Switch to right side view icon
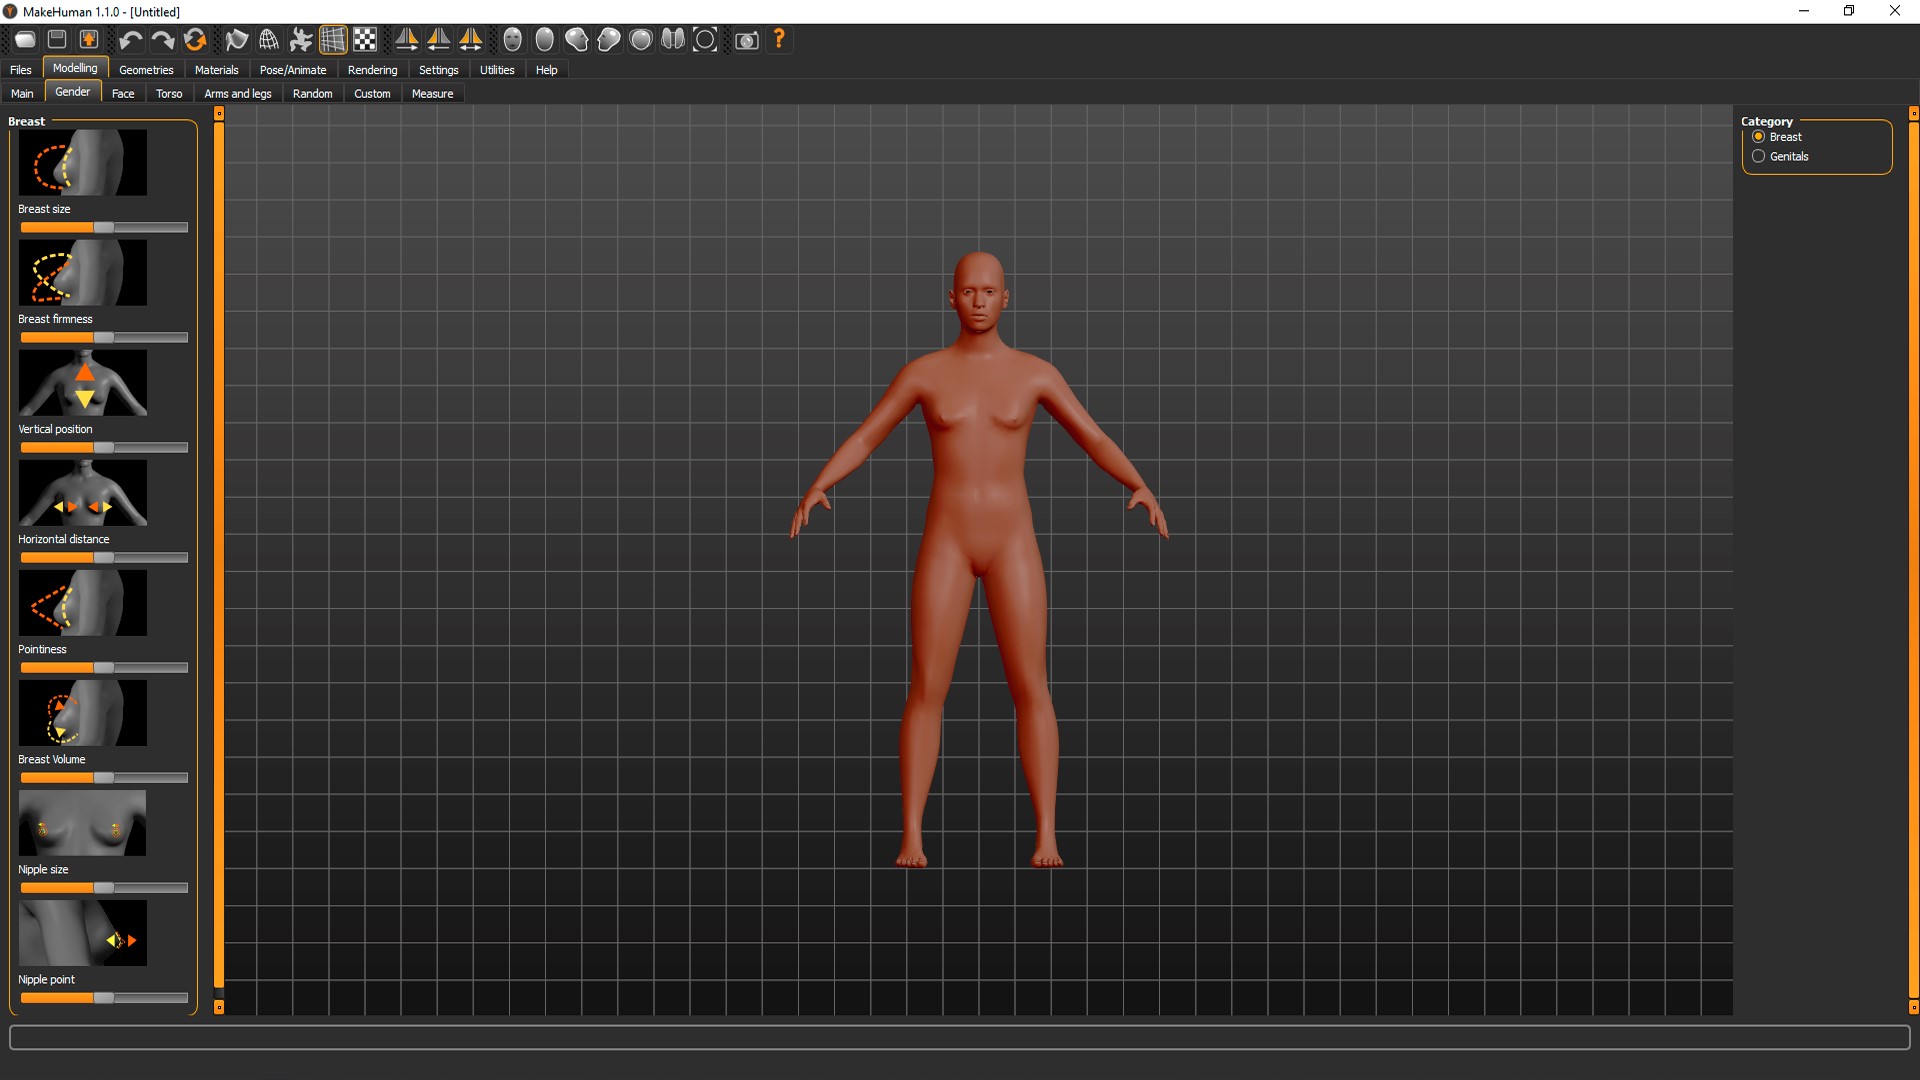1920x1080 pixels. tap(577, 40)
